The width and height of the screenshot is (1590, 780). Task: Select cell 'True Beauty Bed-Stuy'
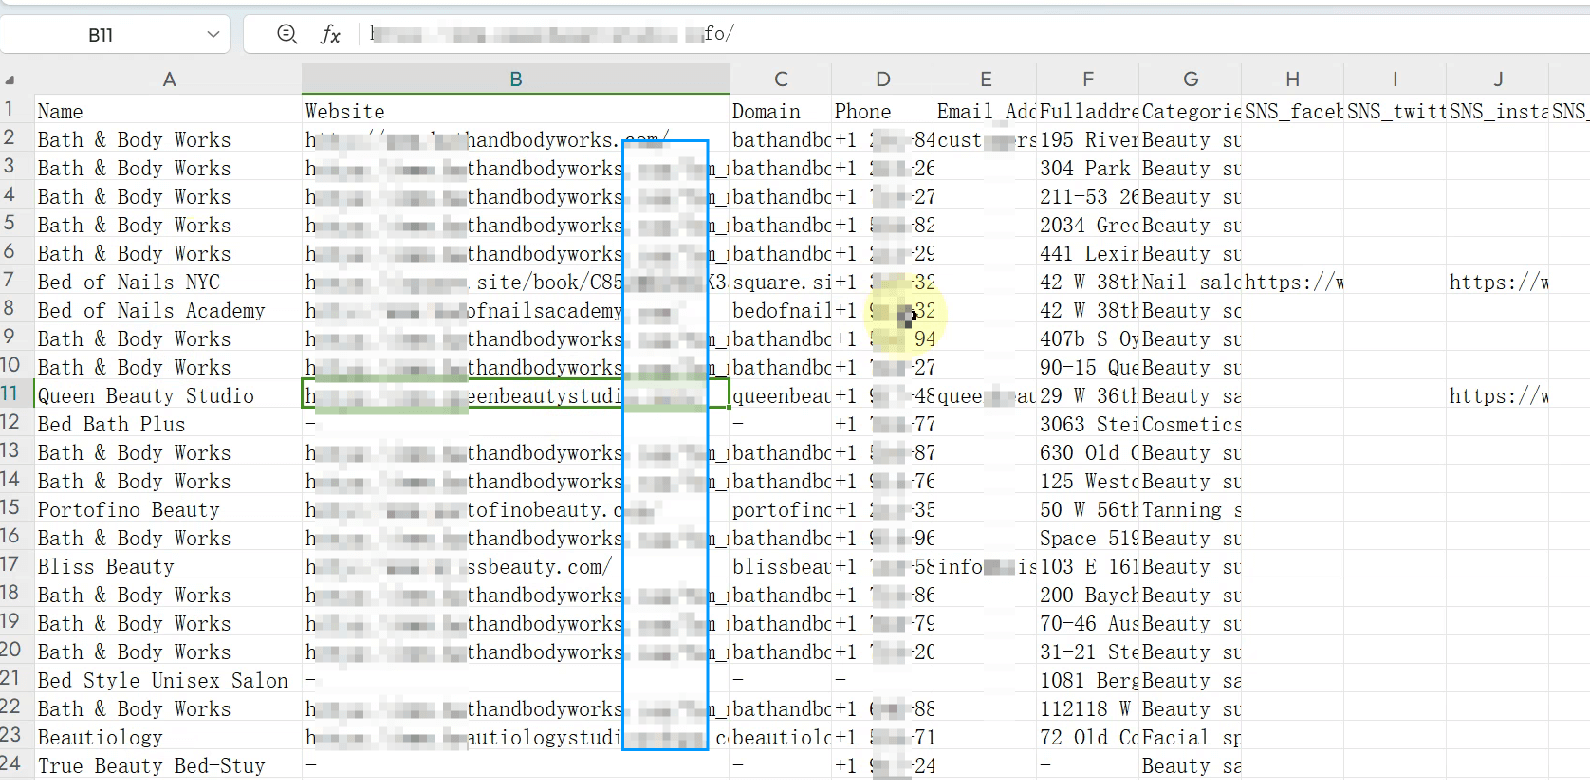(168, 766)
